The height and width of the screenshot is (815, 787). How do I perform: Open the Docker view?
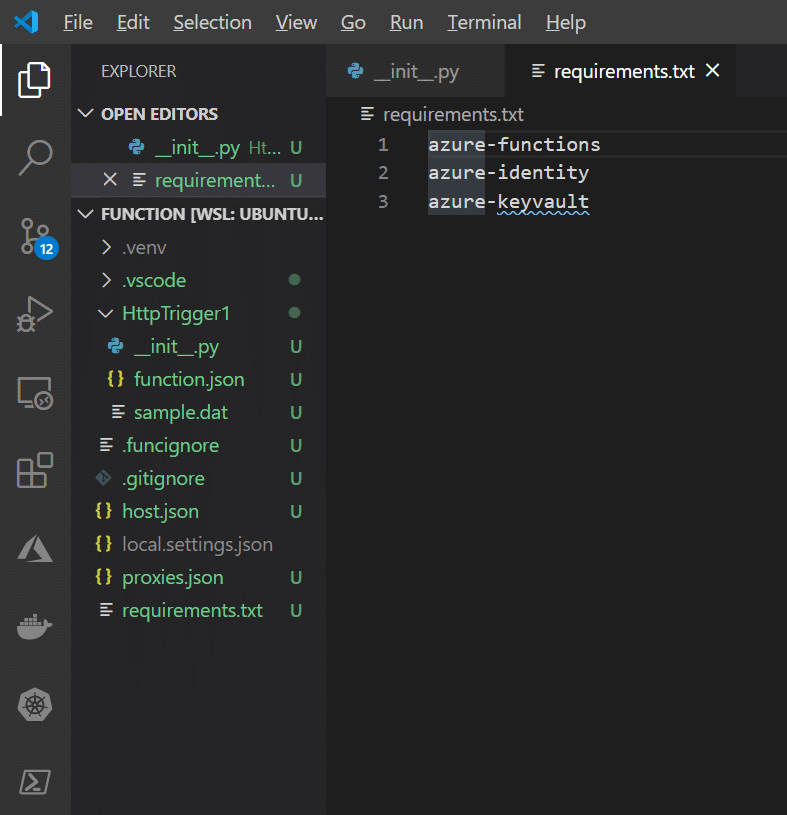[34, 627]
